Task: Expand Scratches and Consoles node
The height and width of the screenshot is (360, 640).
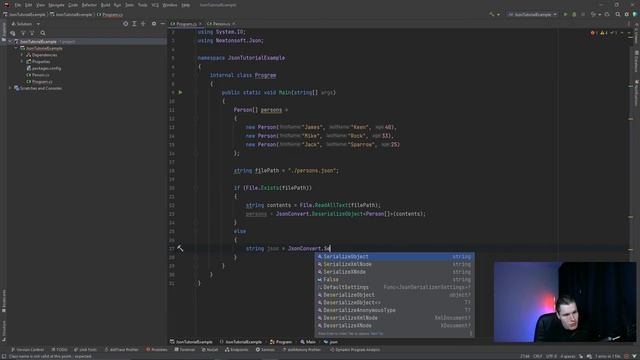Action: (10, 88)
